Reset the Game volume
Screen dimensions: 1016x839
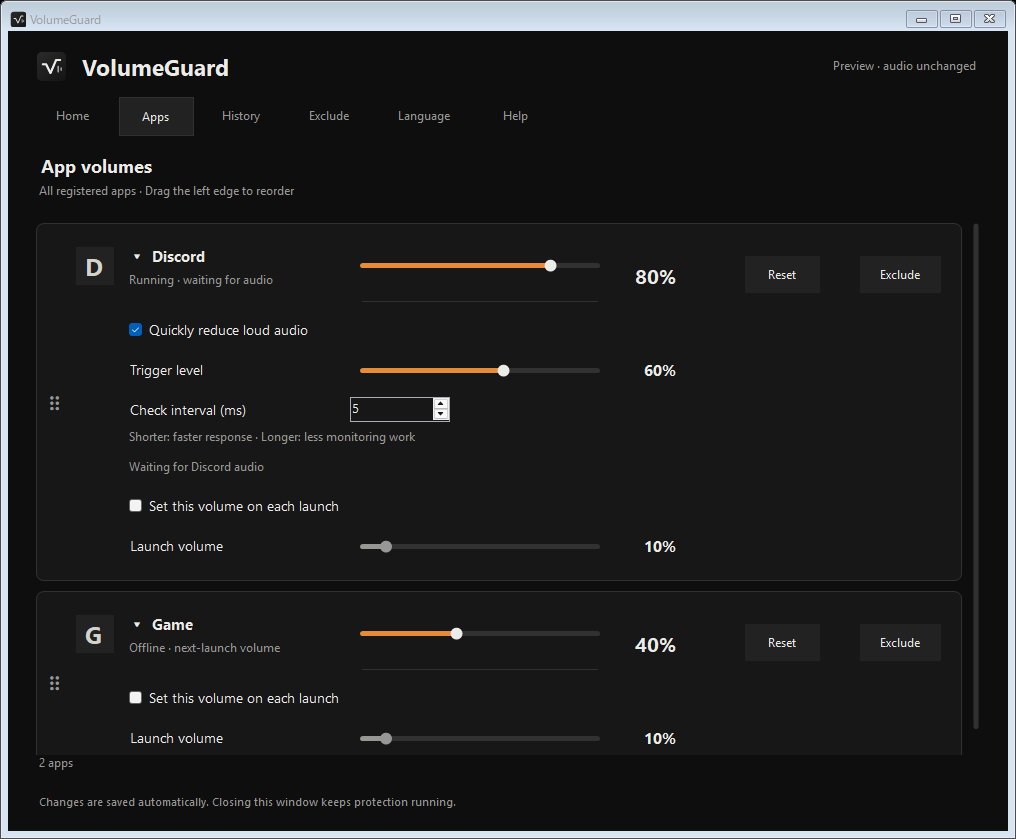click(782, 643)
